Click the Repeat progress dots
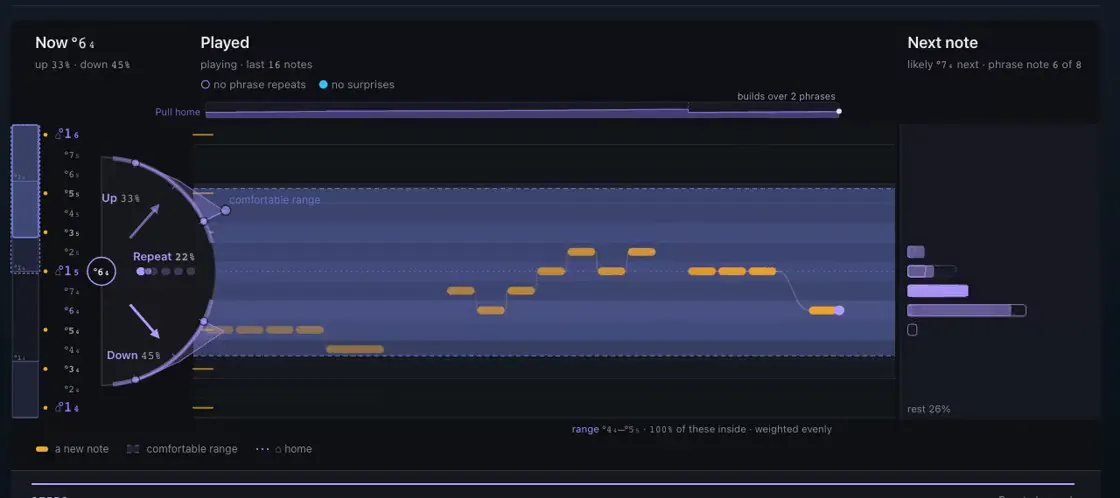Viewport: 1120px width, 498px height. click(x=165, y=272)
